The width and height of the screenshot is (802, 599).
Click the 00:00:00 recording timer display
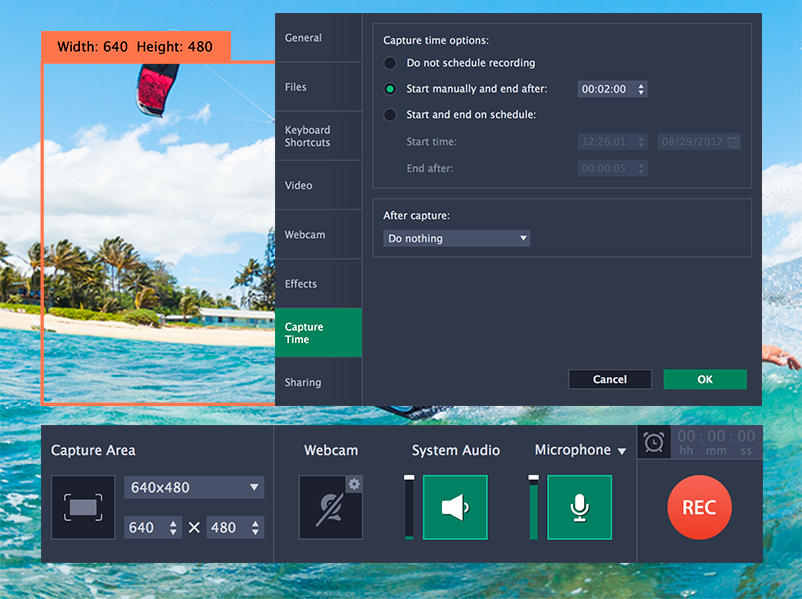(716, 442)
